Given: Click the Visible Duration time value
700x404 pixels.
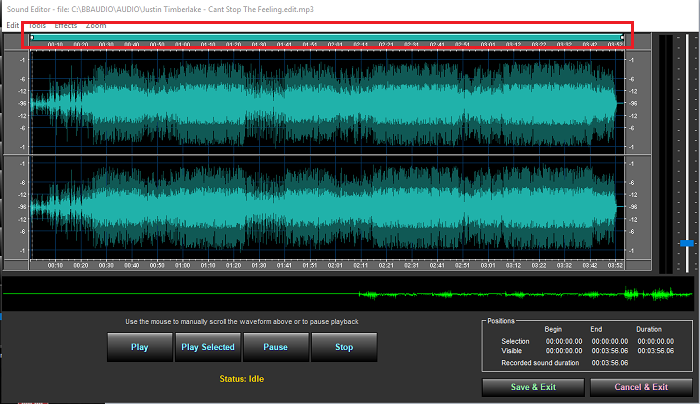Looking at the screenshot, I should 656,351.
